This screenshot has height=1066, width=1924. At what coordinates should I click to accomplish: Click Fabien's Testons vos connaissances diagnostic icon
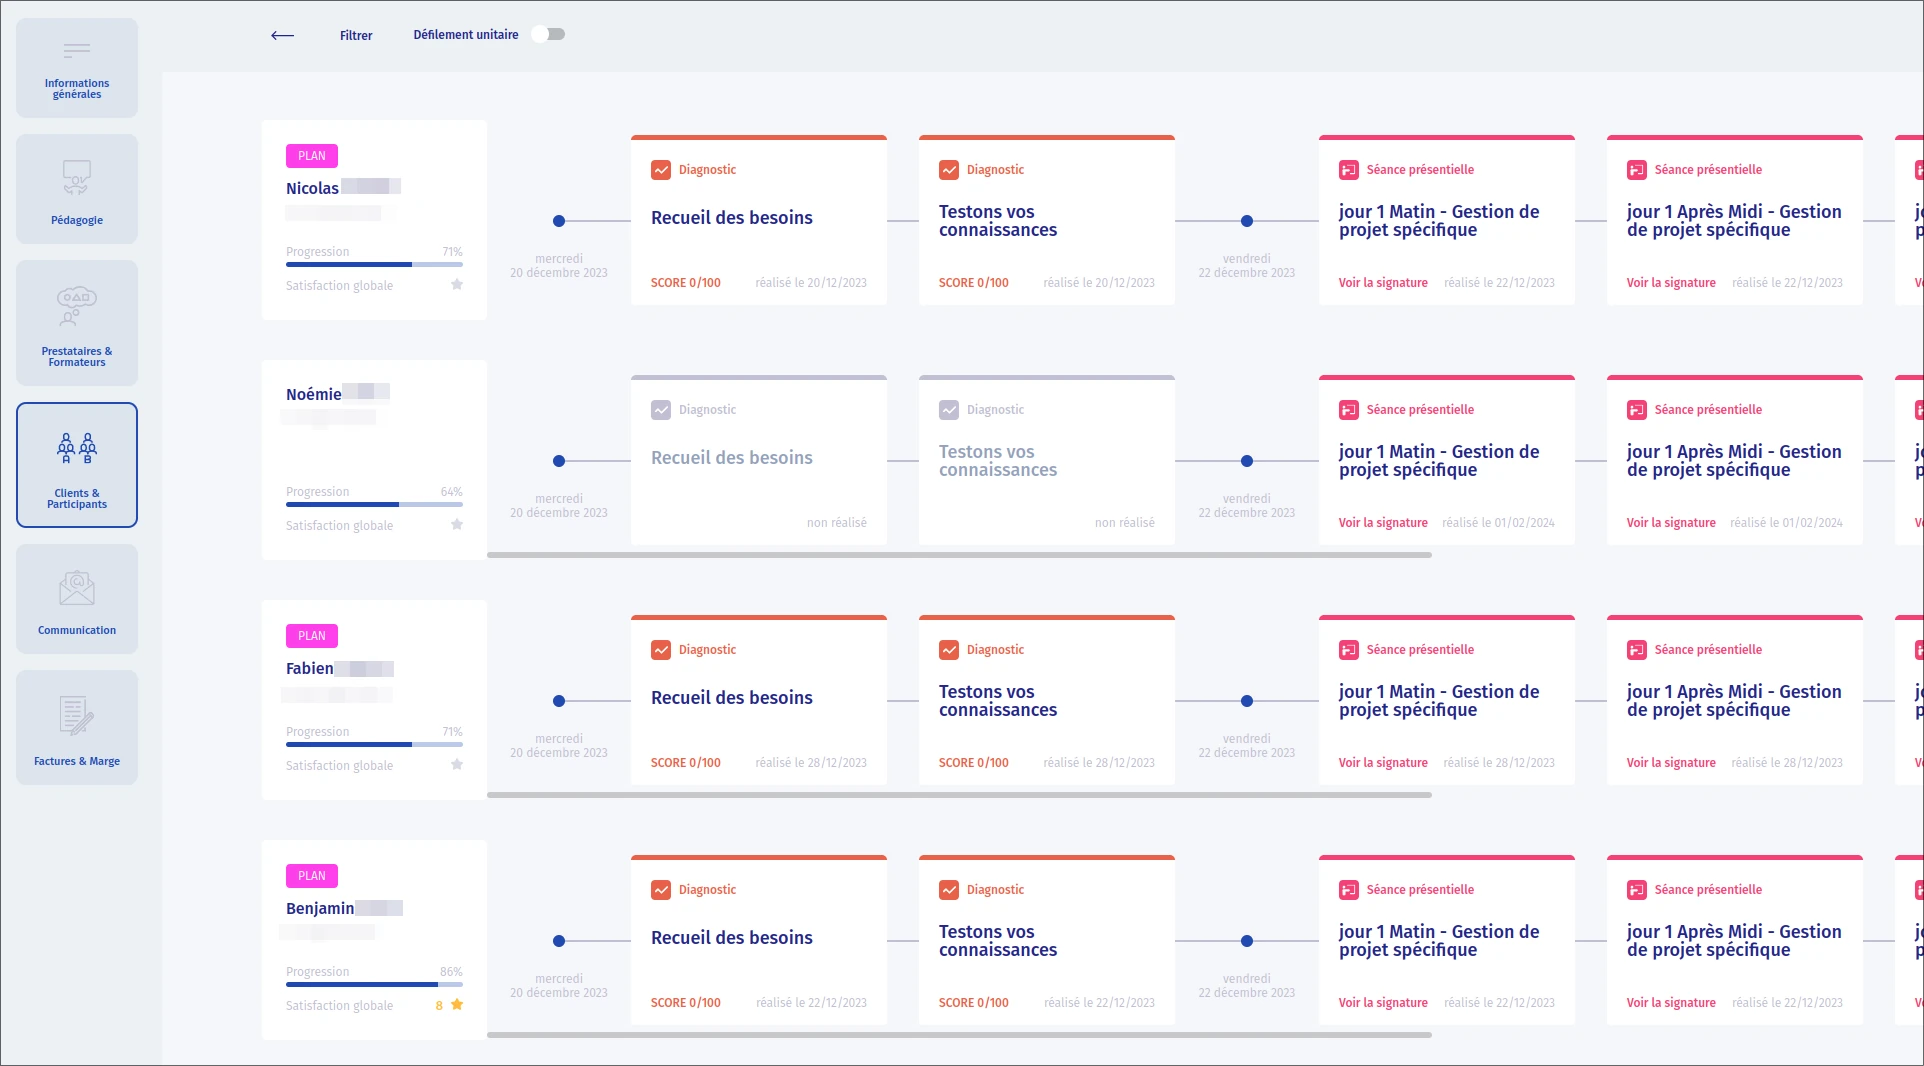(949, 650)
